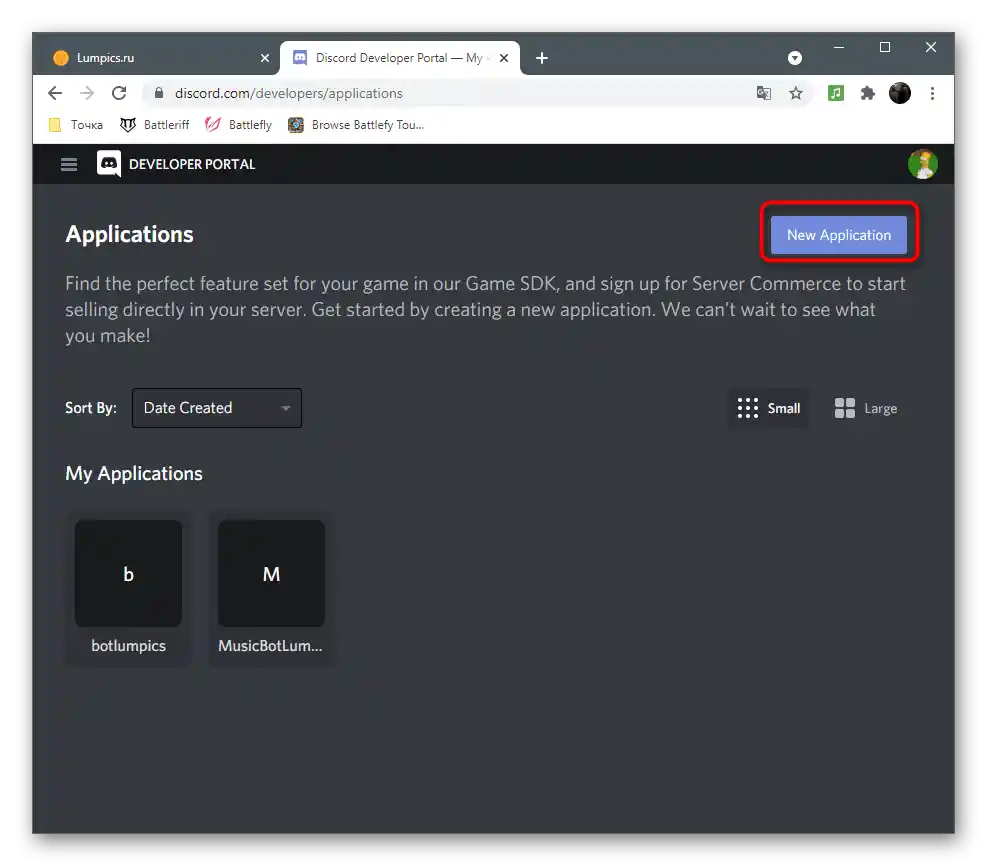Select the Discord Developer Portal tab
This screenshot has width=987, height=866.
click(x=400, y=58)
